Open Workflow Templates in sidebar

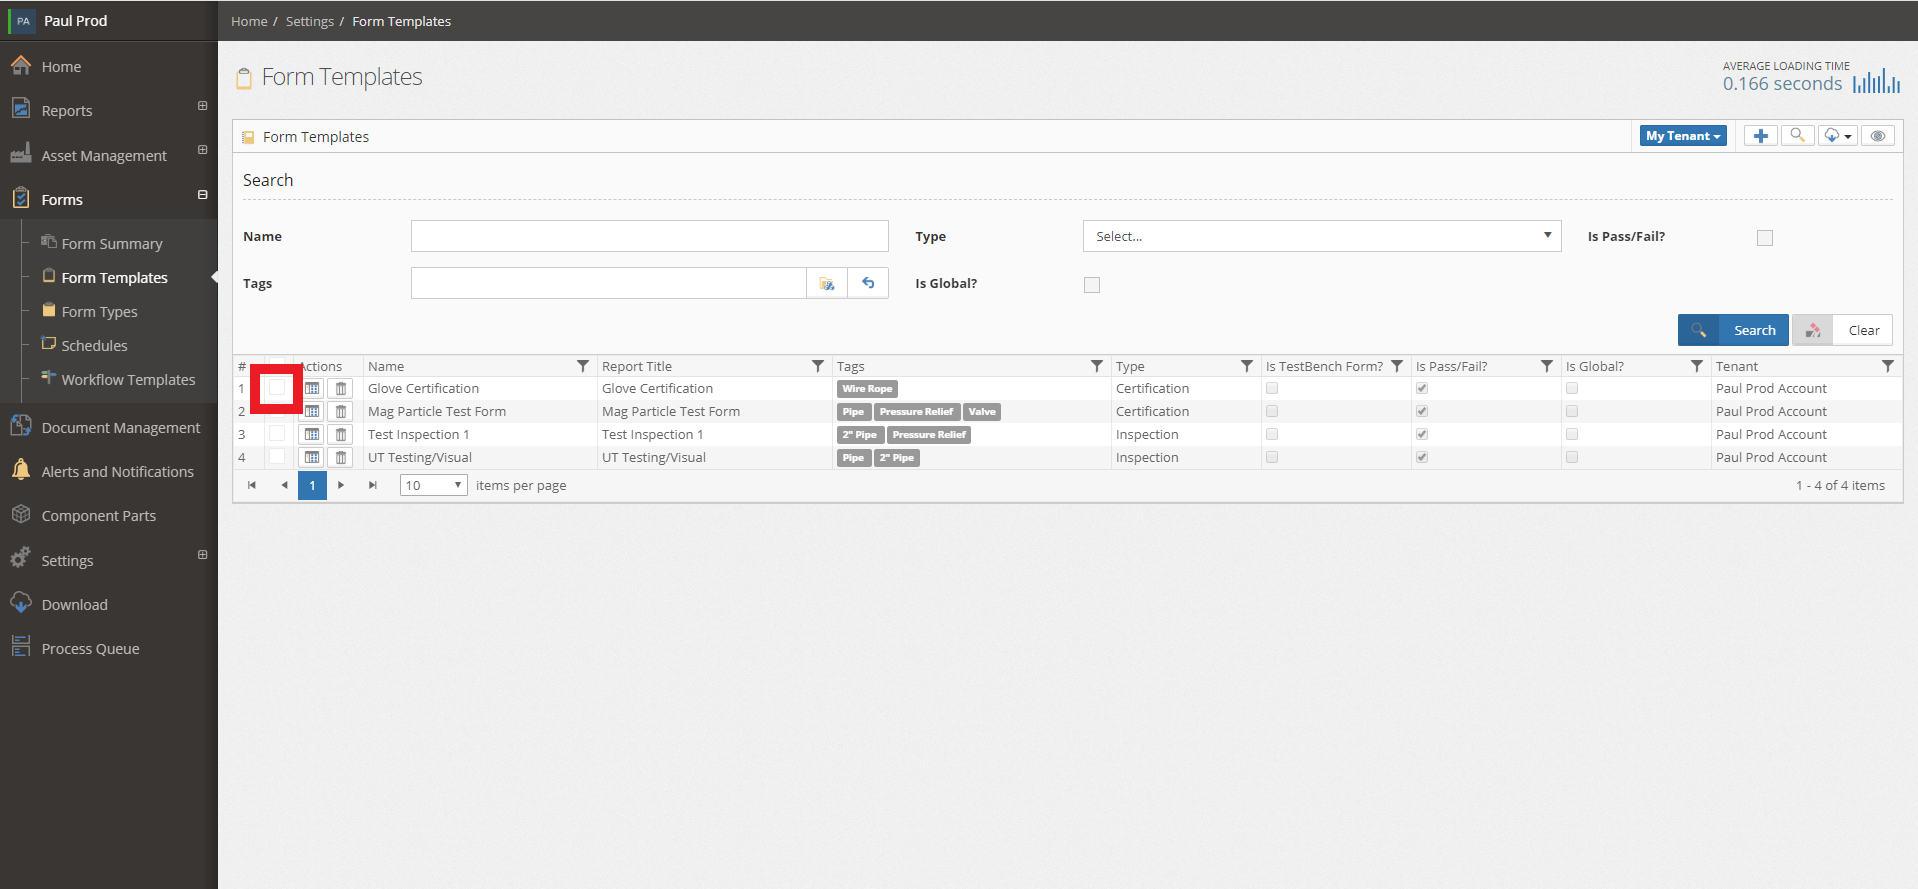(128, 380)
